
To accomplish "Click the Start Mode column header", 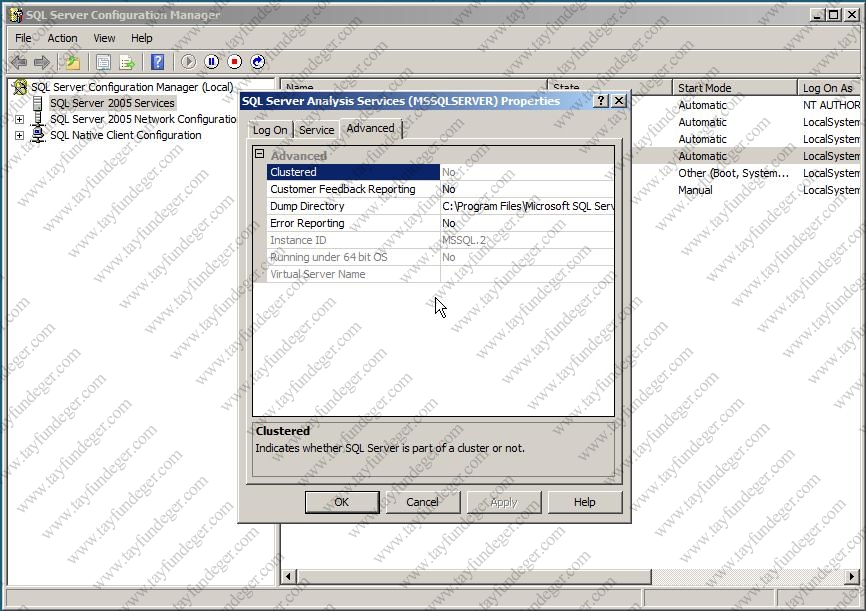I will [735, 88].
